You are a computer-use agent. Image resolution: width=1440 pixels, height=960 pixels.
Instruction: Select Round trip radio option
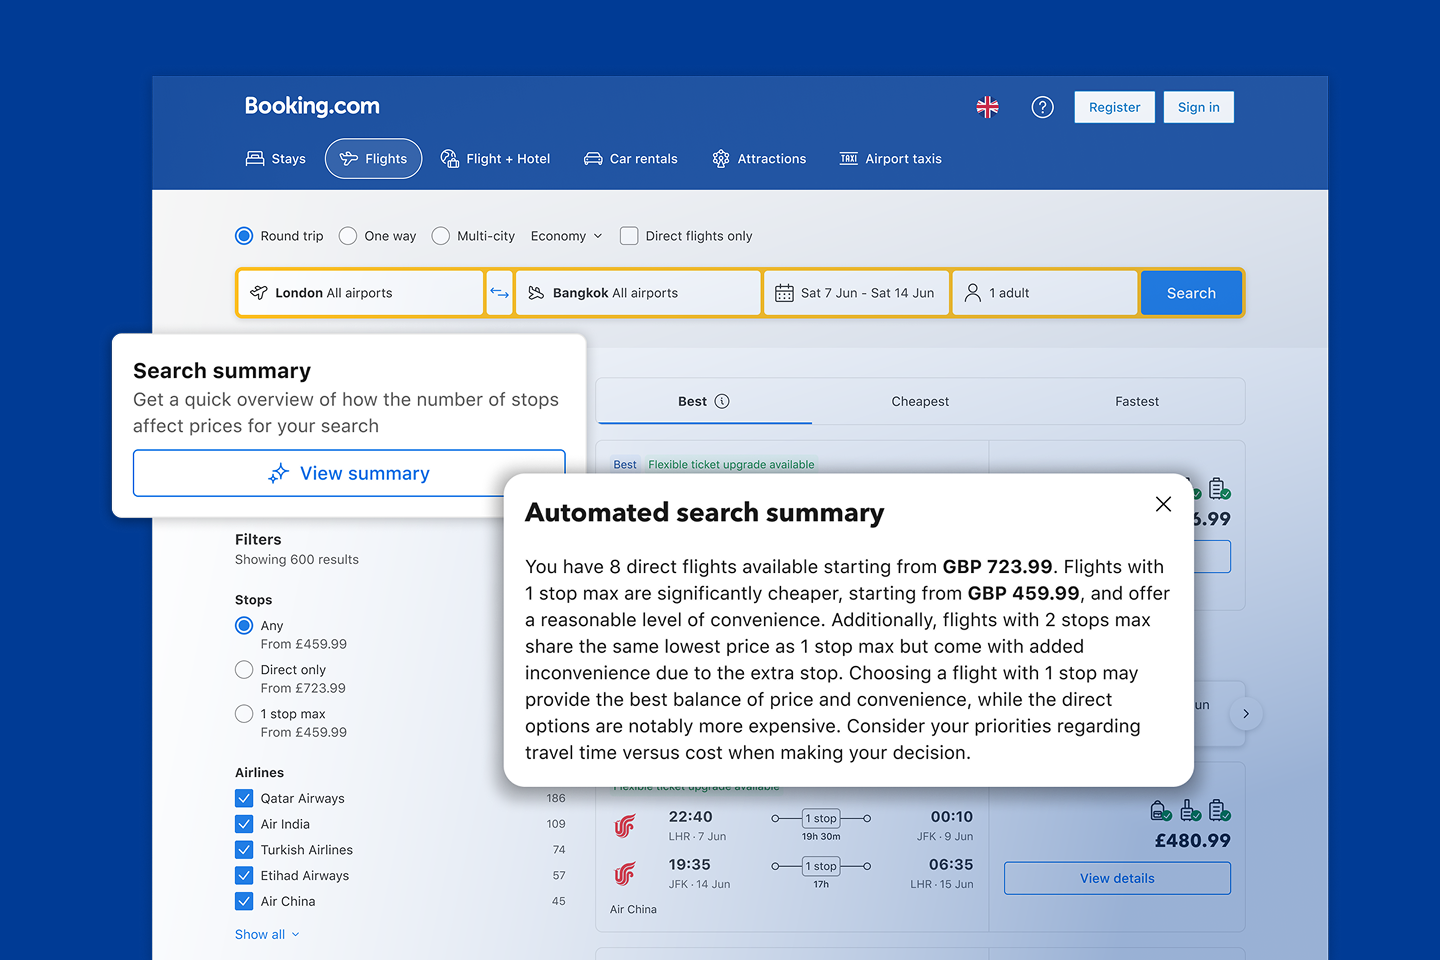(244, 236)
